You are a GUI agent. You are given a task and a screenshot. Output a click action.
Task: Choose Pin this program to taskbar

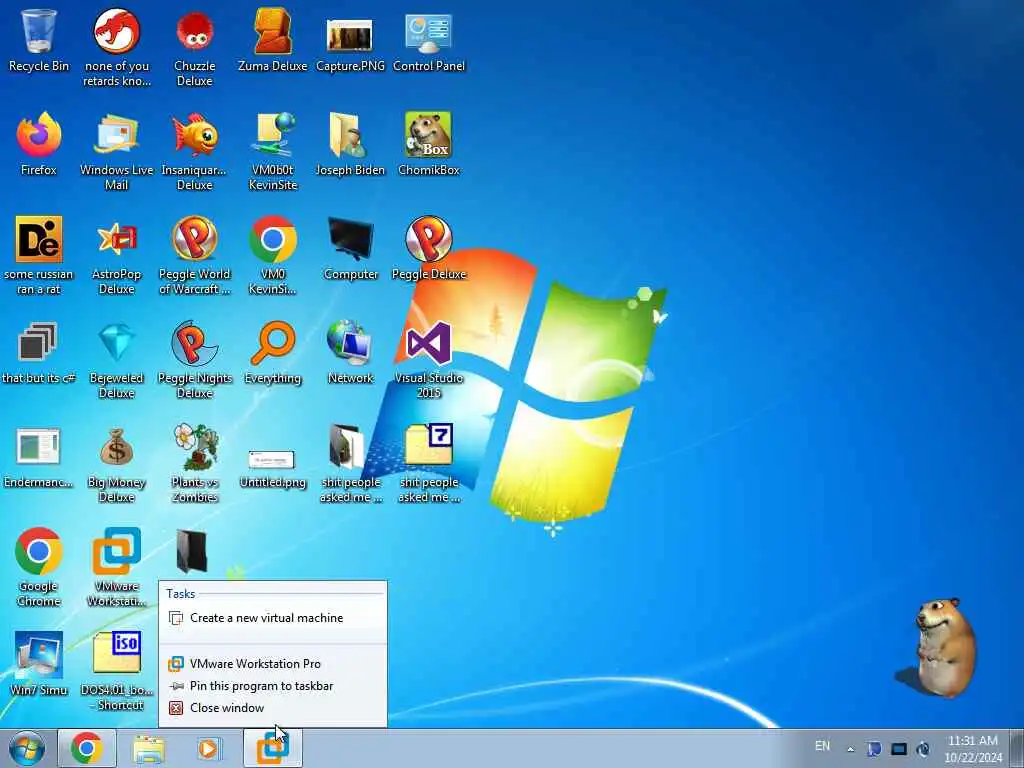pos(272,686)
